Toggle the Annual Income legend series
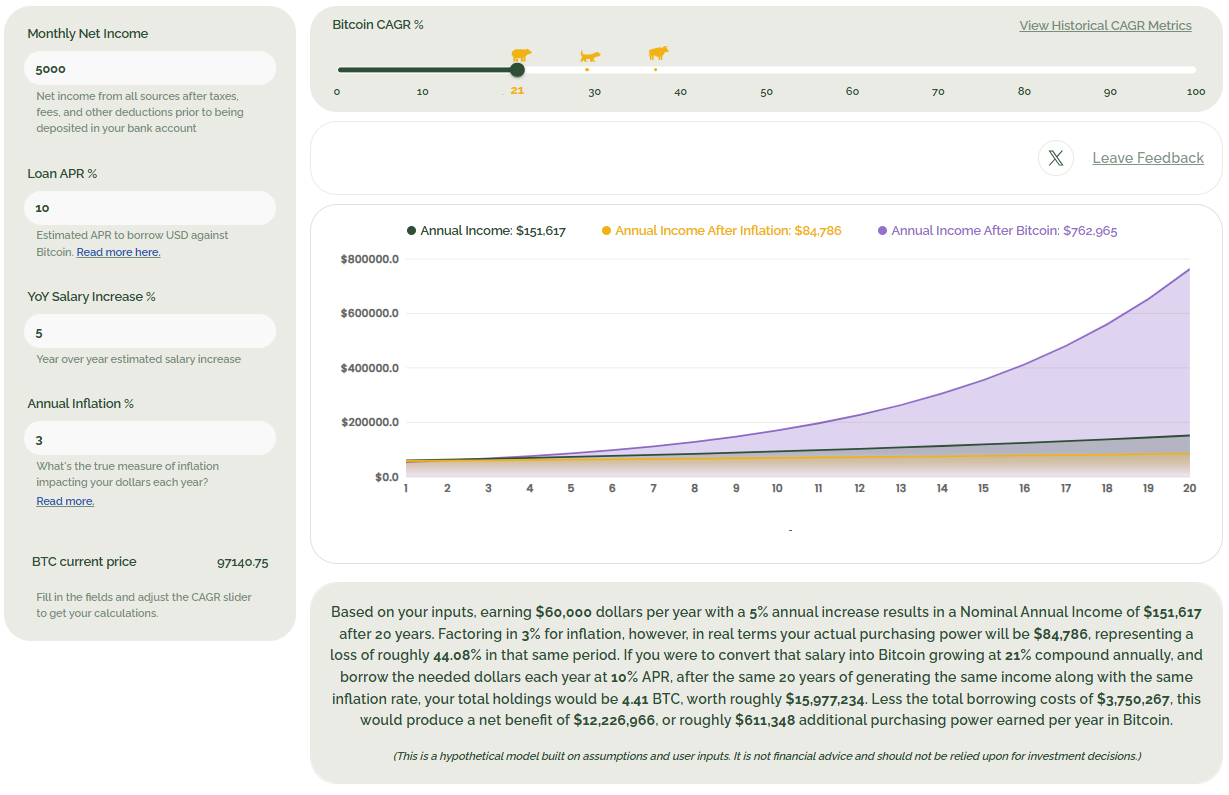The height and width of the screenshot is (795, 1229). tap(486, 231)
